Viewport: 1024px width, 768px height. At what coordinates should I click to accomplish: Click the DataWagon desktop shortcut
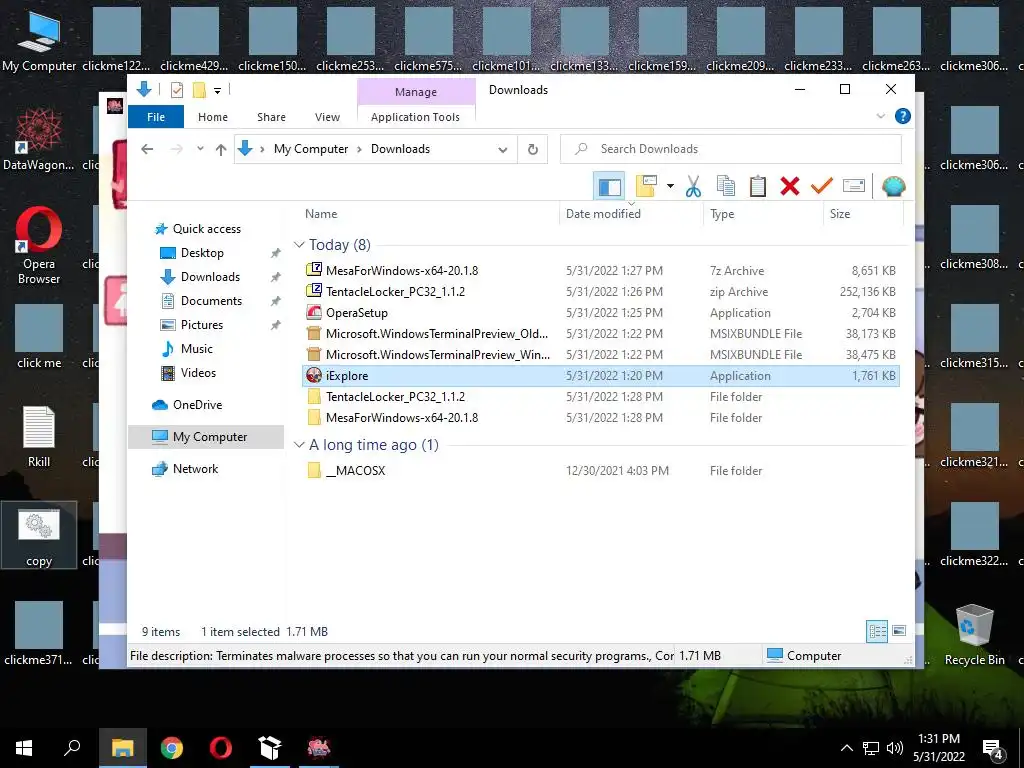click(39, 140)
